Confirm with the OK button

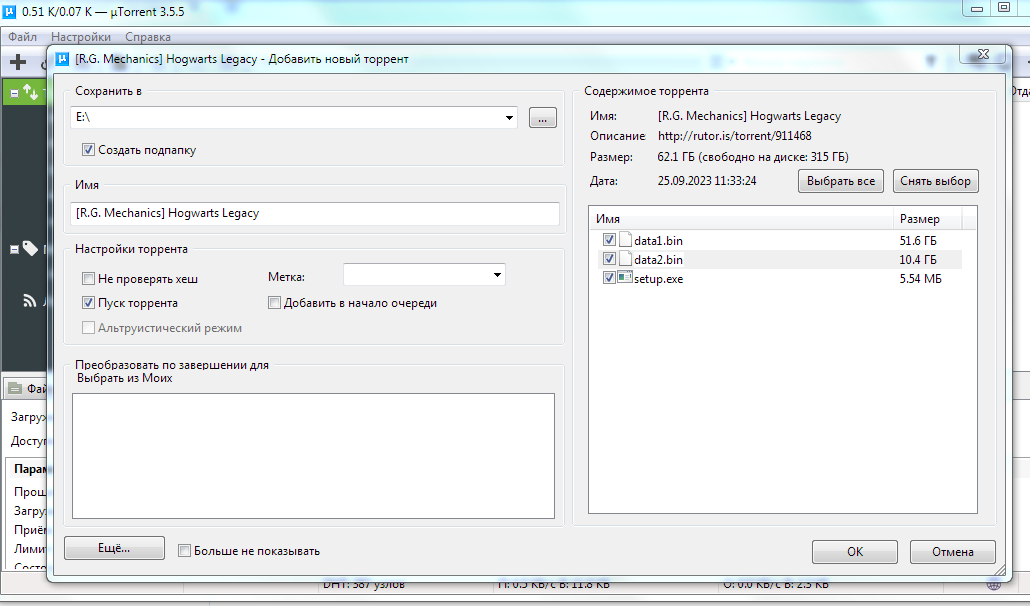pyautogui.click(x=855, y=552)
